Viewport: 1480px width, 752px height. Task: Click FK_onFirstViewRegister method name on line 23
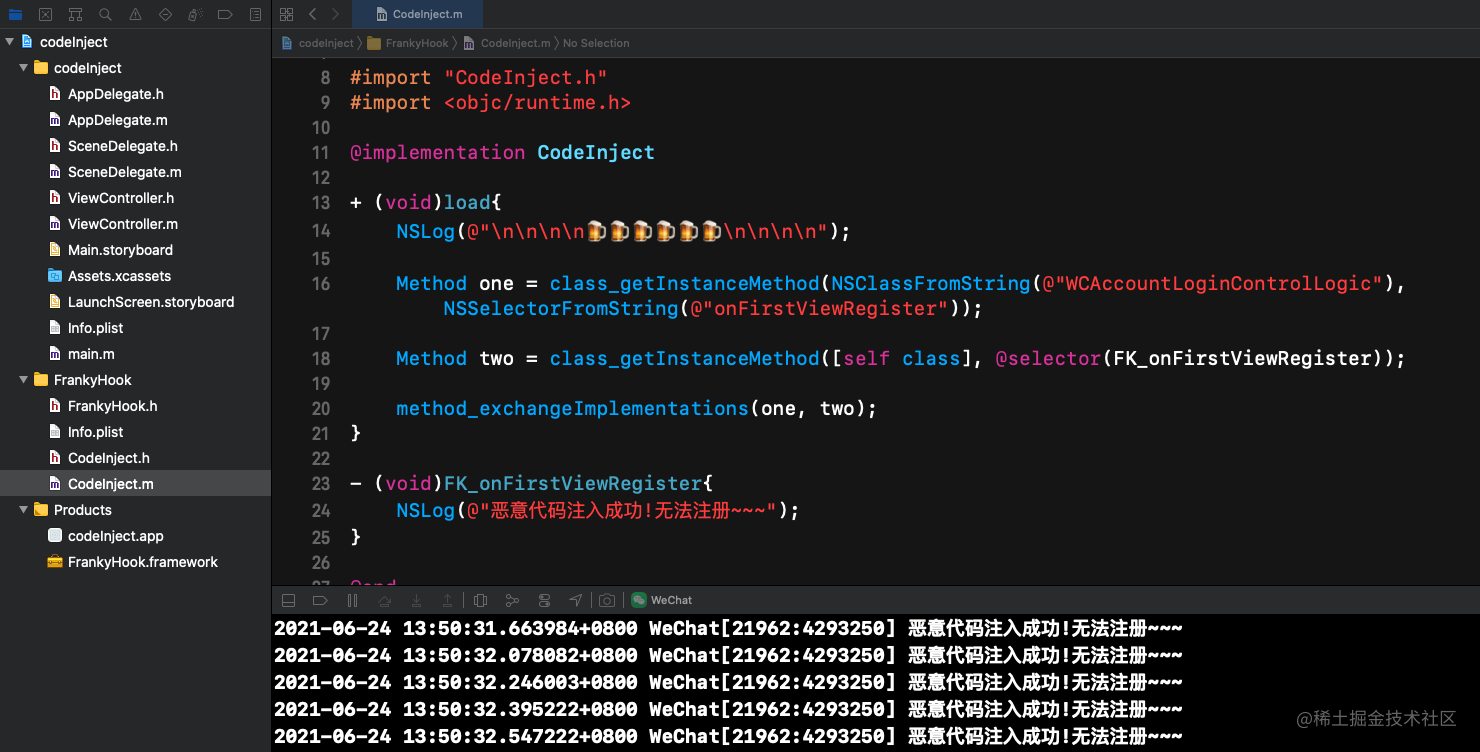pyautogui.click(x=573, y=483)
